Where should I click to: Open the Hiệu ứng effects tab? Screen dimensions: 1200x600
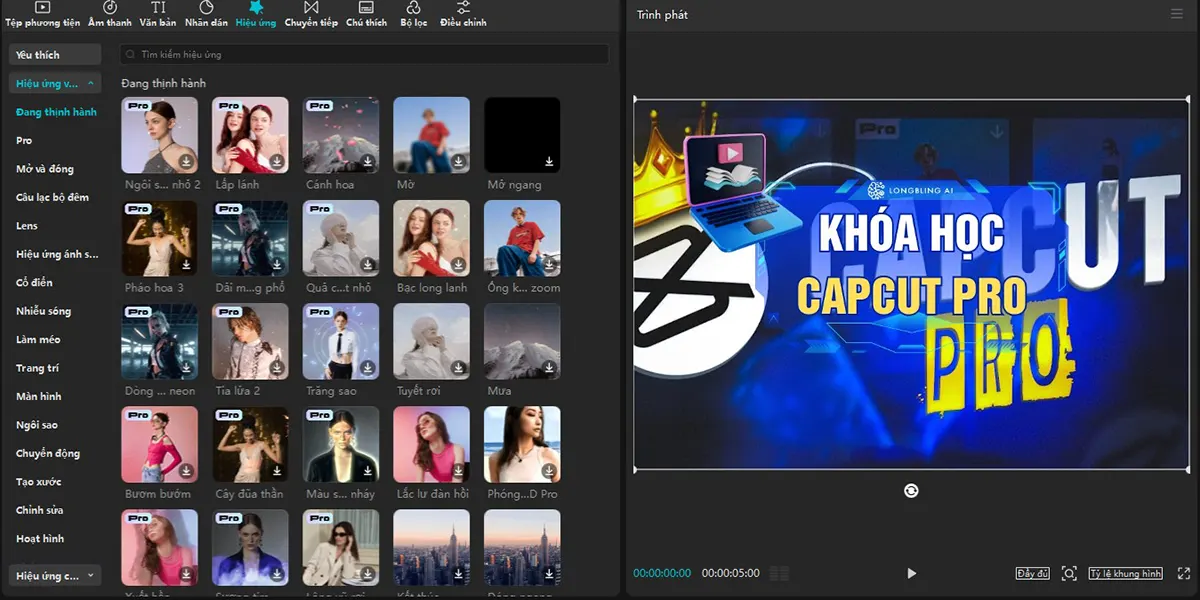coord(256,14)
